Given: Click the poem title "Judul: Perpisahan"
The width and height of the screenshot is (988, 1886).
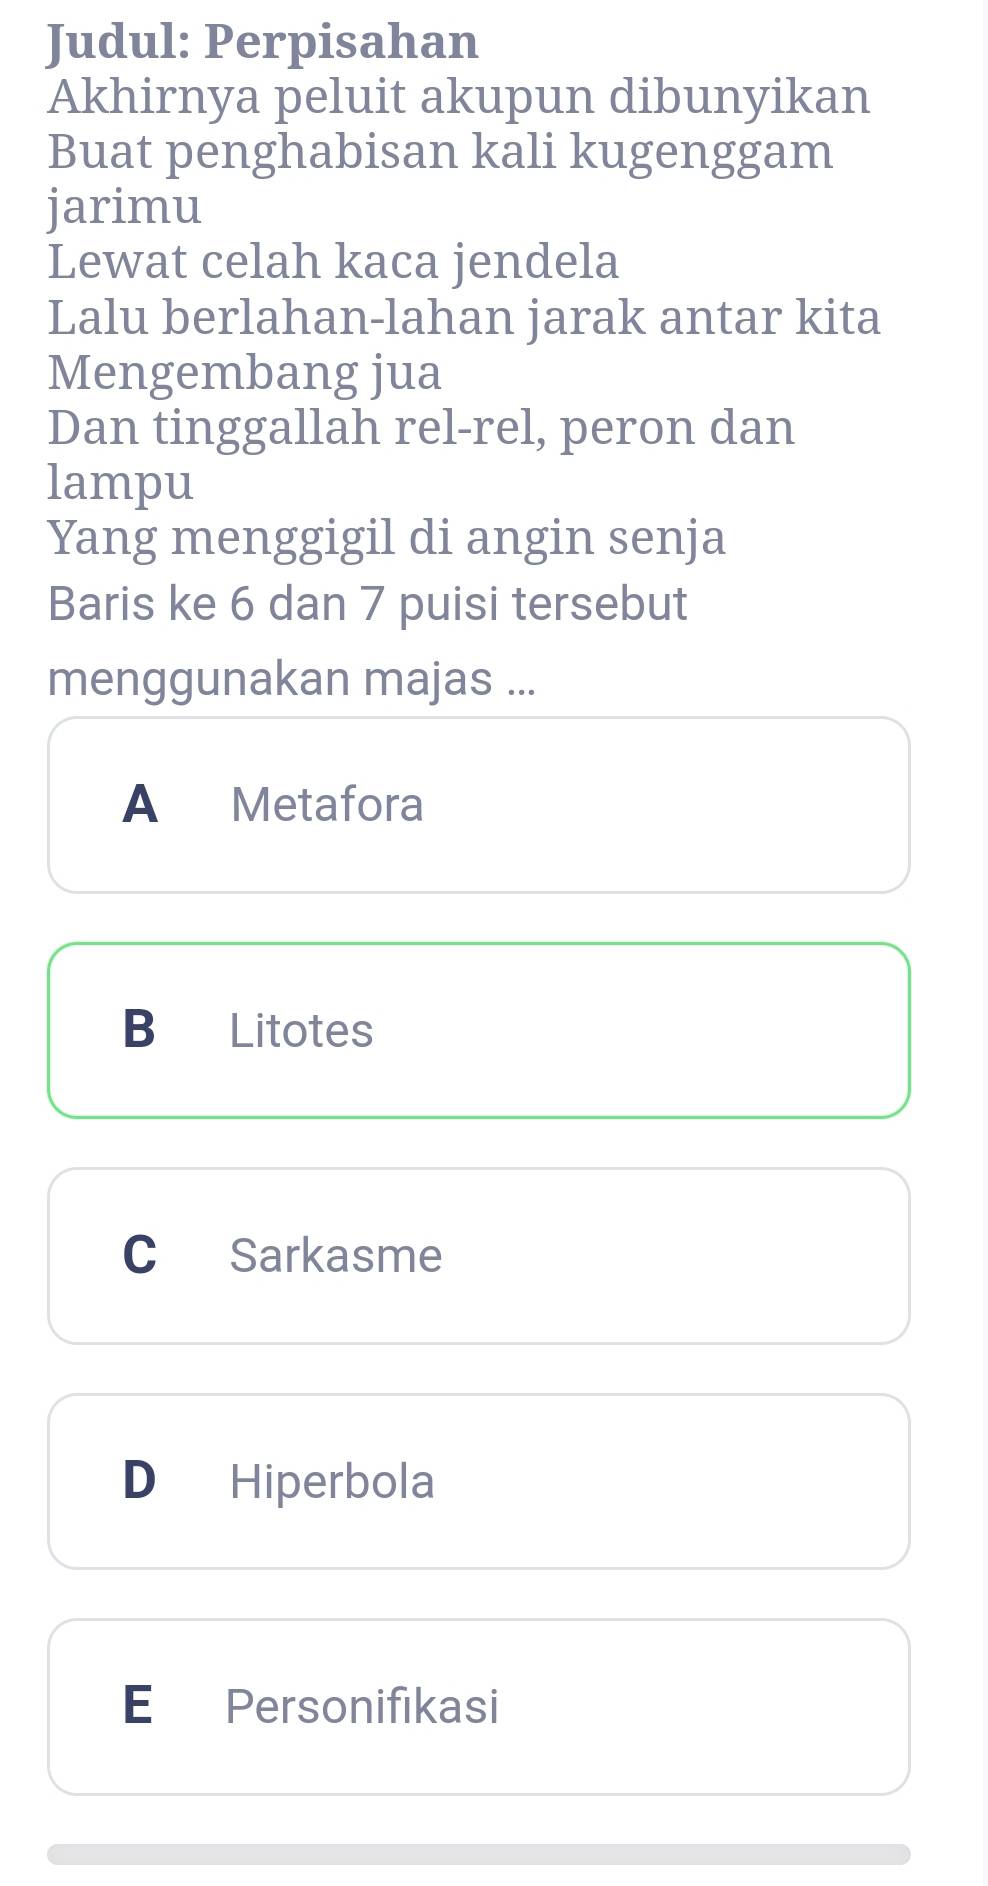Looking at the screenshot, I should point(263,42).
